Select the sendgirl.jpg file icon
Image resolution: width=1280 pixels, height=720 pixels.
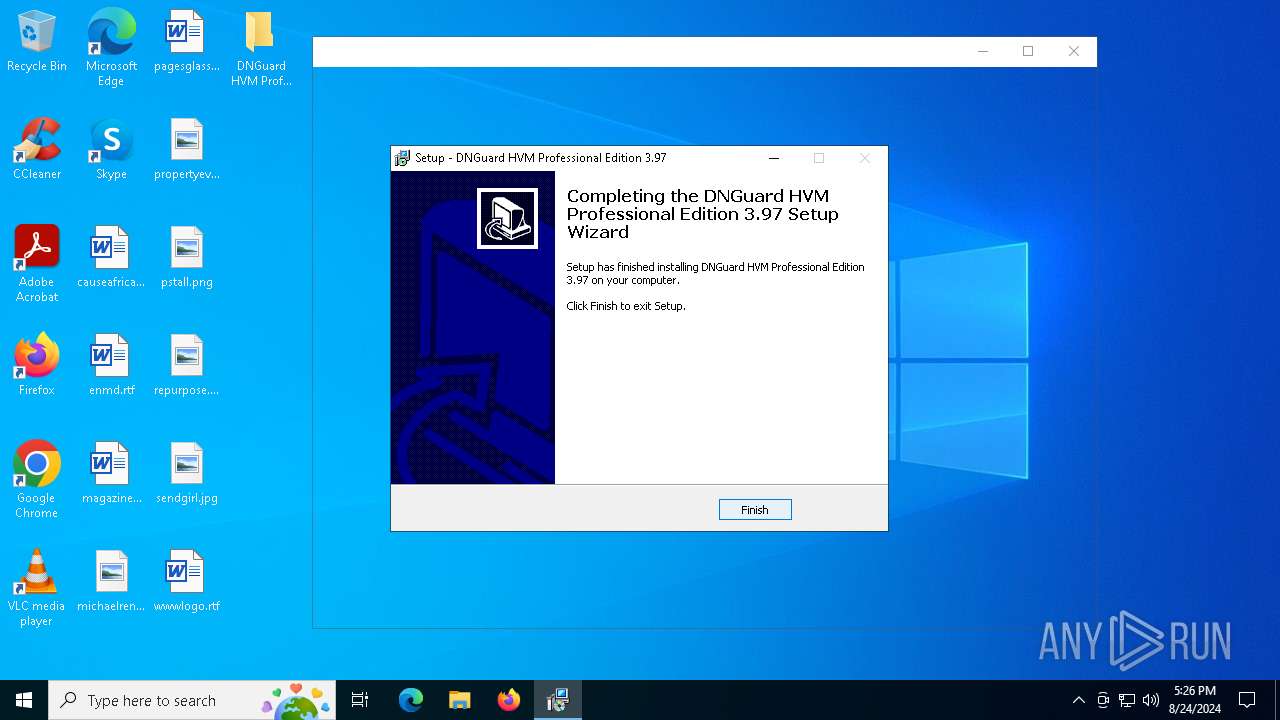tap(186, 474)
